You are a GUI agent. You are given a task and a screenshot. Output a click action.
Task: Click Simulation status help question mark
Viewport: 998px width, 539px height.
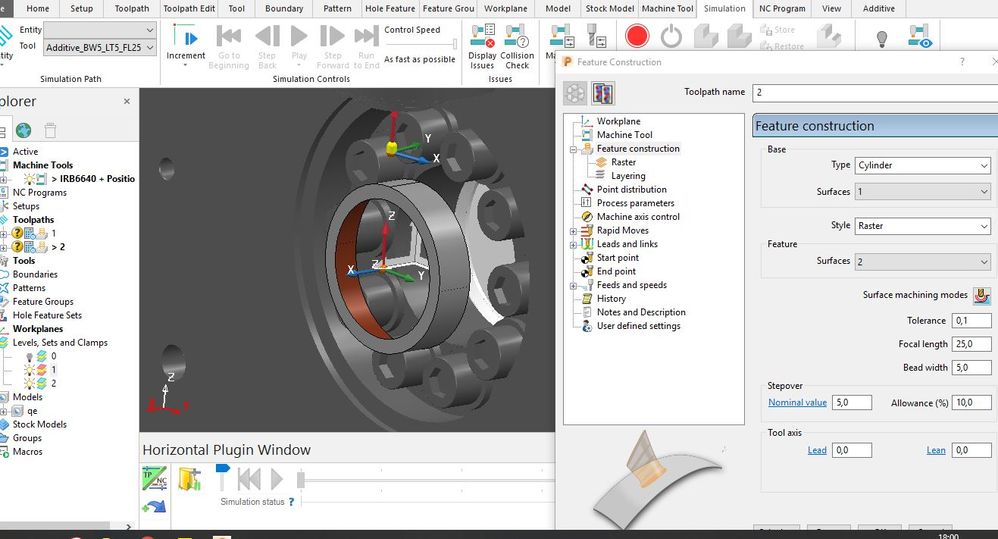point(292,502)
